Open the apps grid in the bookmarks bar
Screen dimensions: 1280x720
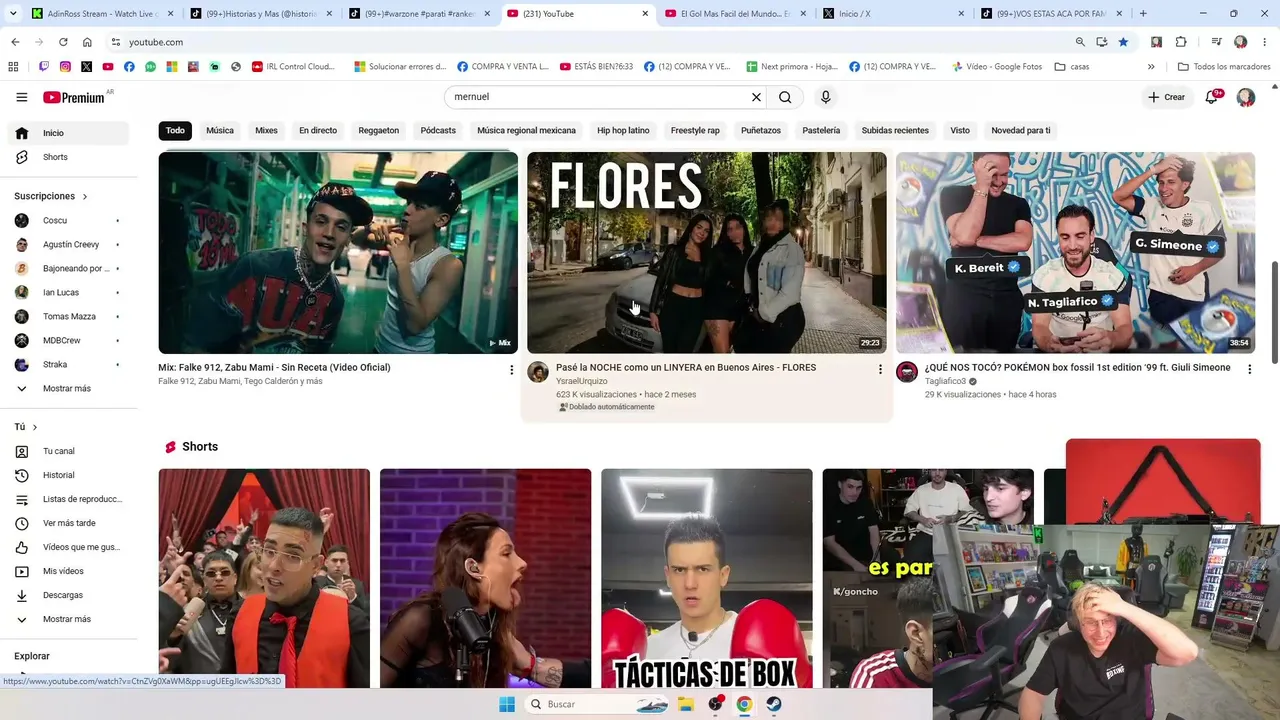(13, 67)
